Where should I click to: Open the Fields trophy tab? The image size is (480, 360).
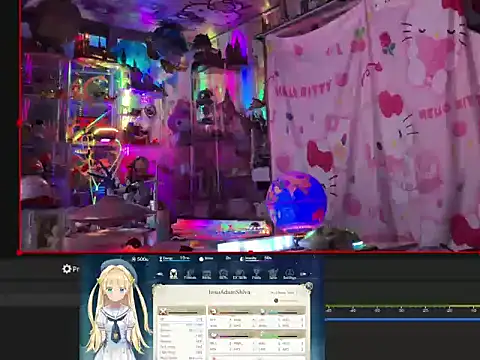[x=256, y=274]
